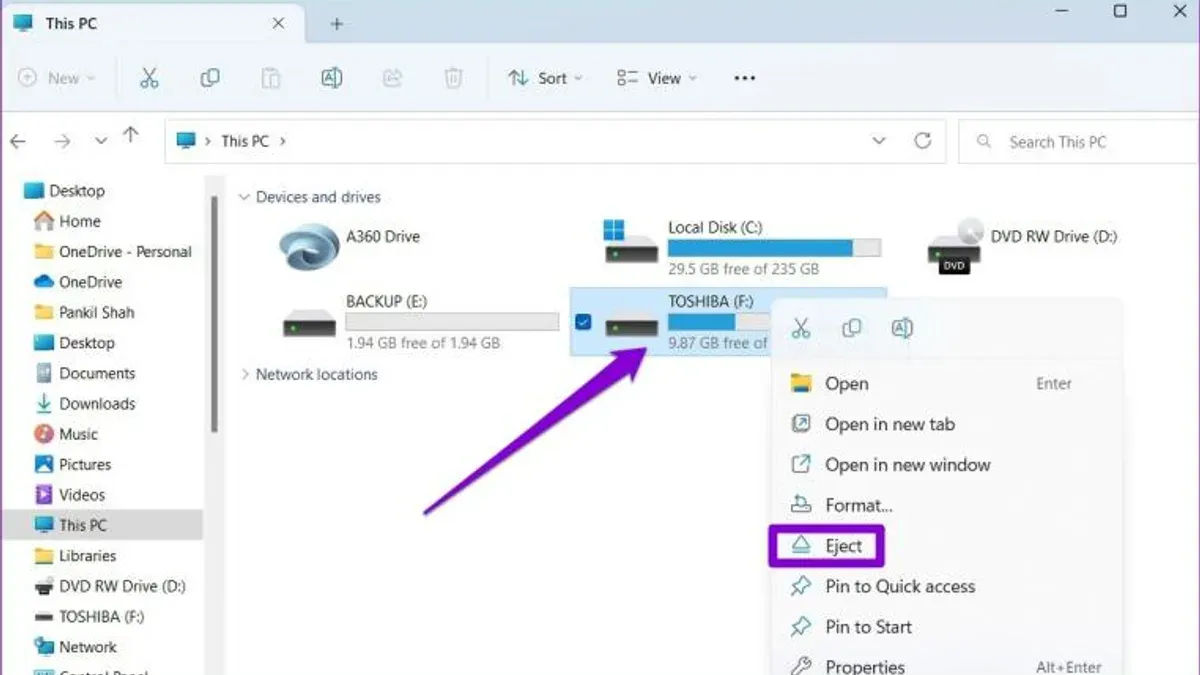Click the Cut scissors icon in toolbar
This screenshot has width=1200, height=675.
[149, 78]
